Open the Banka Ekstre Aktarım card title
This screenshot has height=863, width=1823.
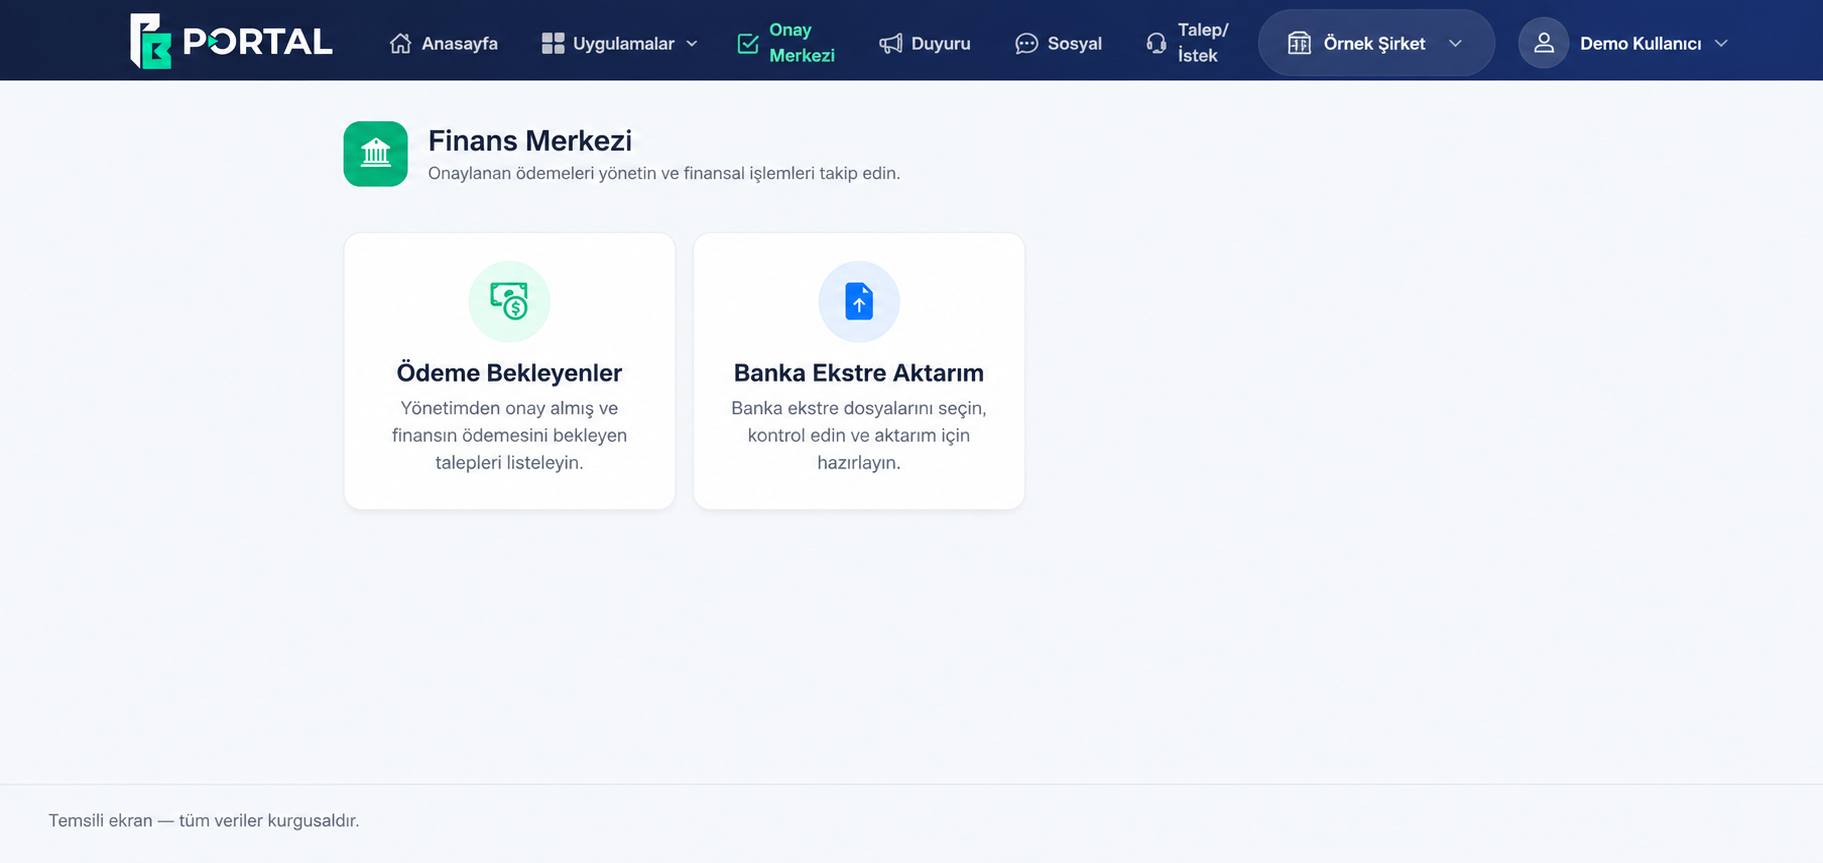coord(859,373)
